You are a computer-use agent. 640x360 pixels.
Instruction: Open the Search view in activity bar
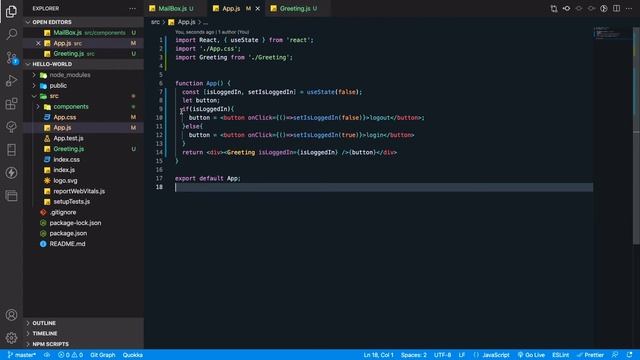point(11,34)
